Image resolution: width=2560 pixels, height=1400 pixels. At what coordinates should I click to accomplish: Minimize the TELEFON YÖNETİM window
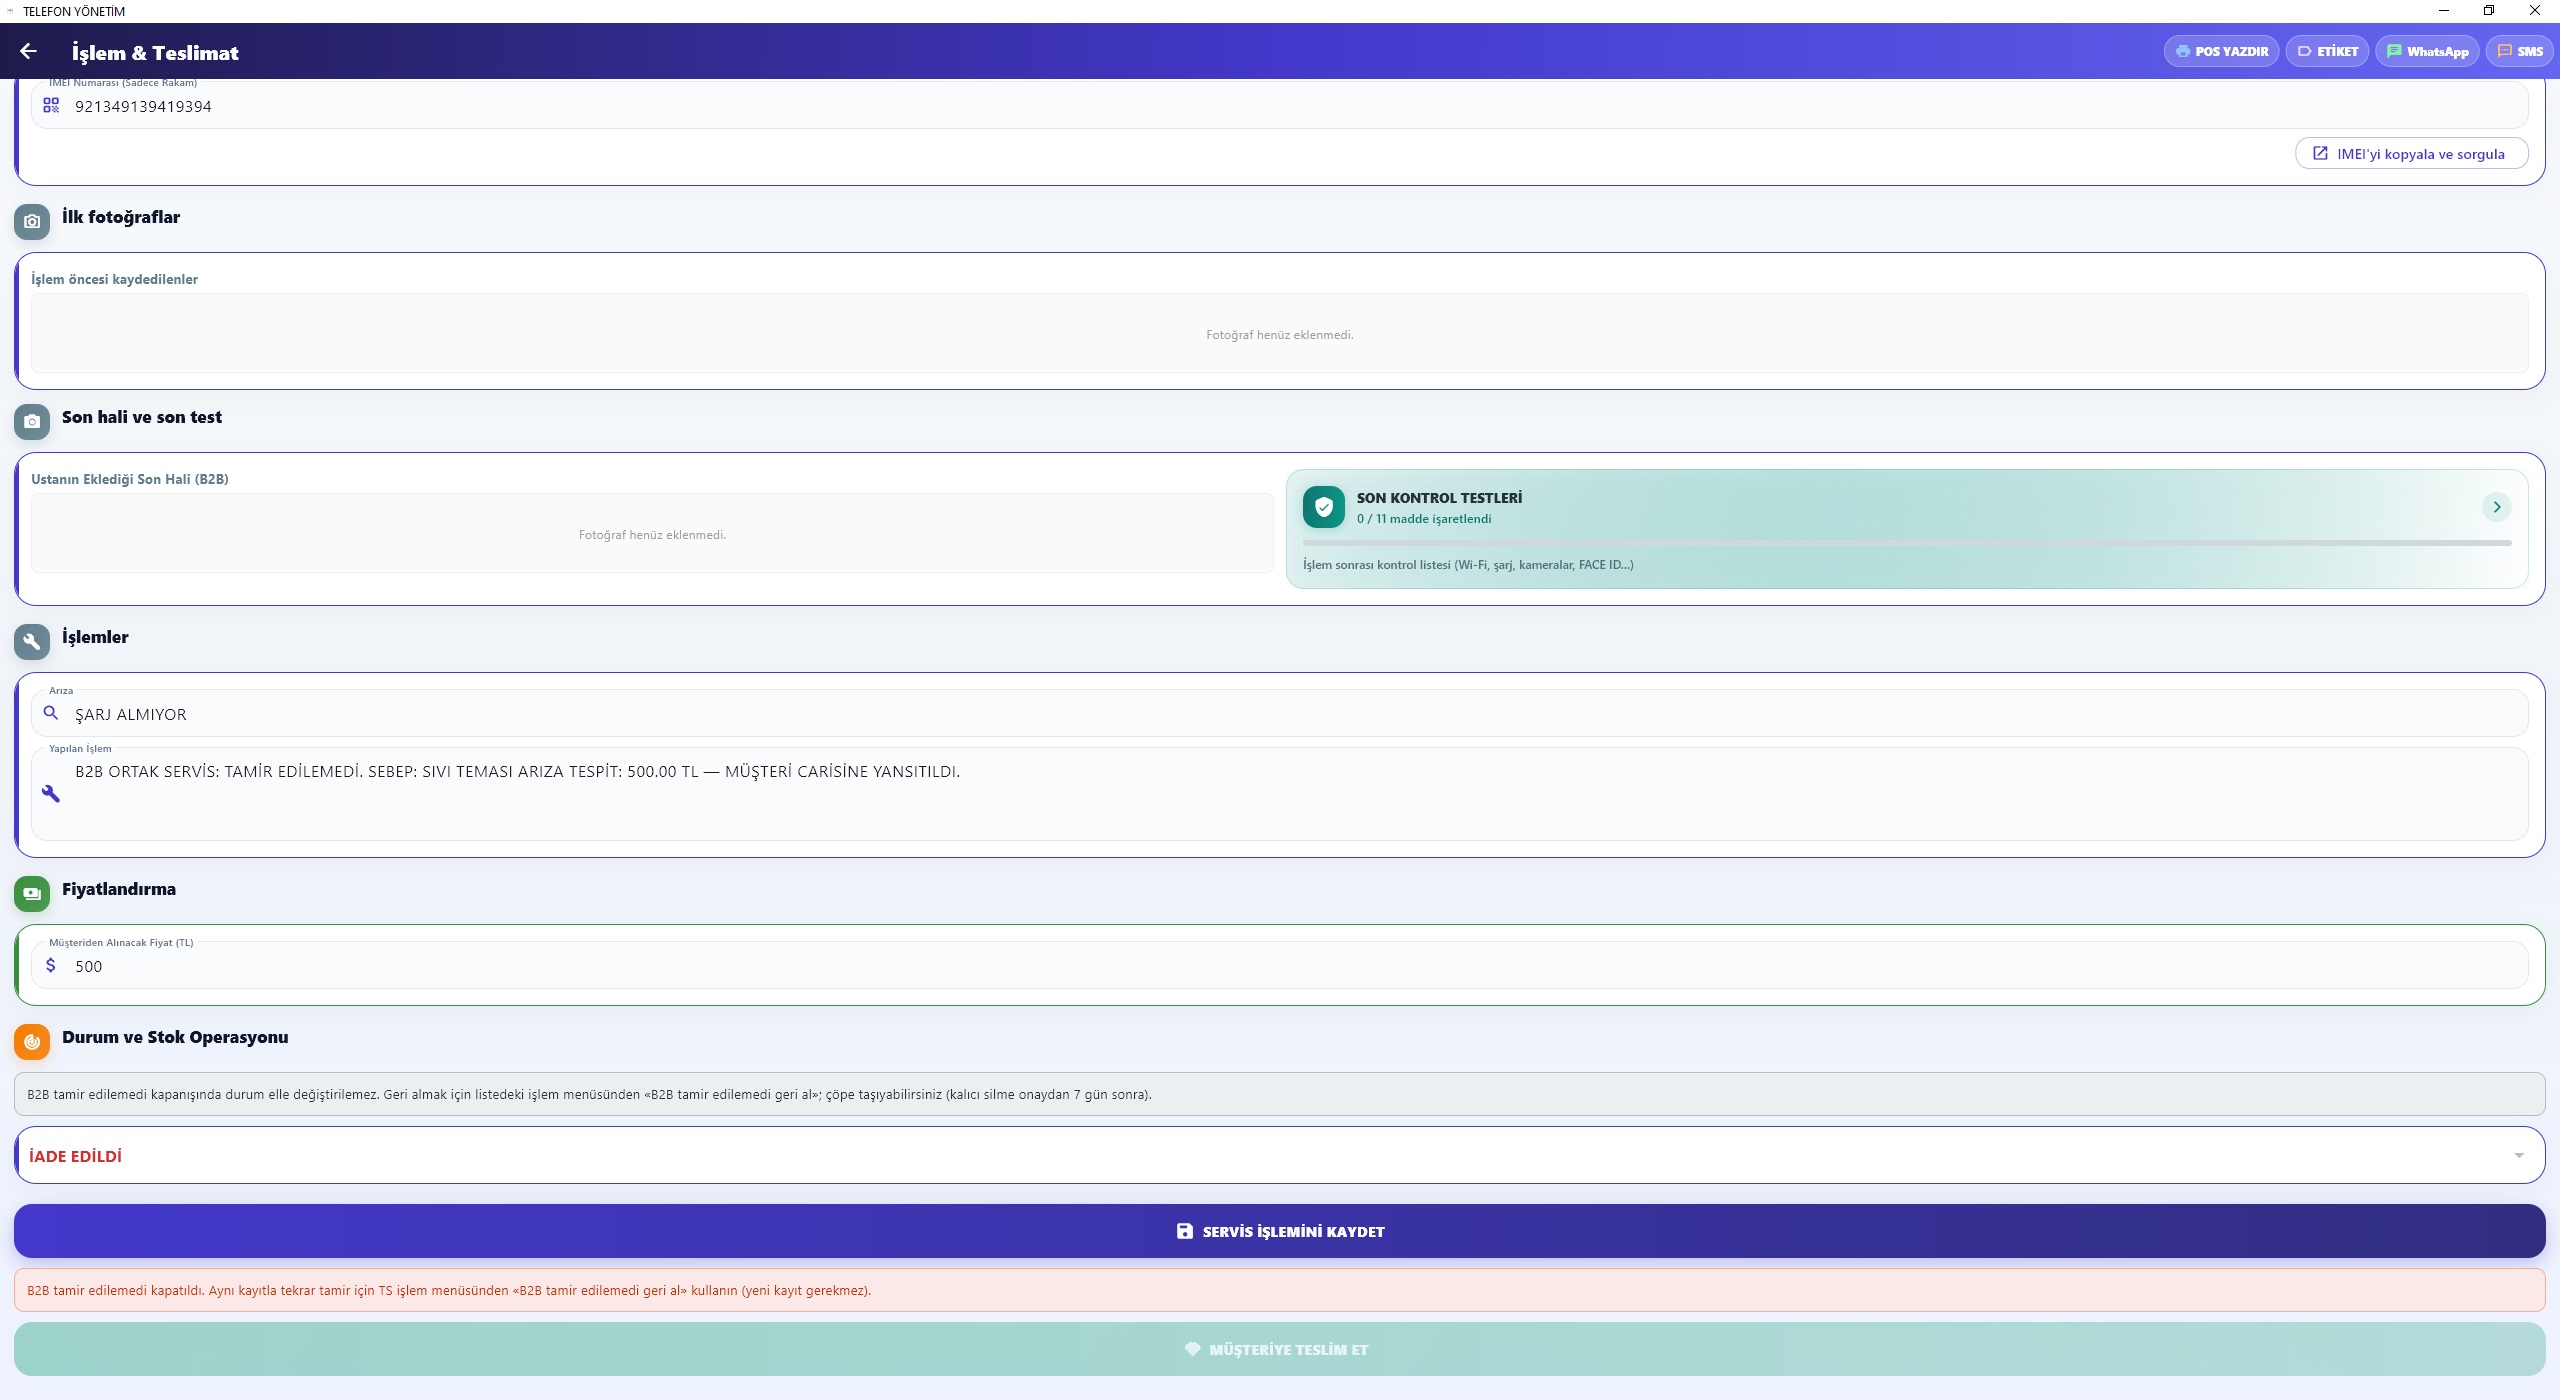(2444, 11)
